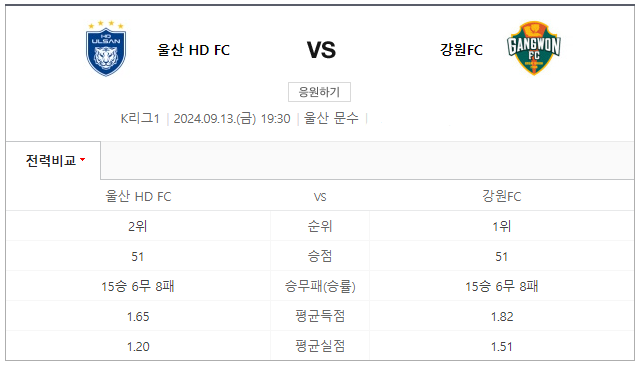Click the match date 2024.09.13.(금) 19:30

[x=232, y=119]
